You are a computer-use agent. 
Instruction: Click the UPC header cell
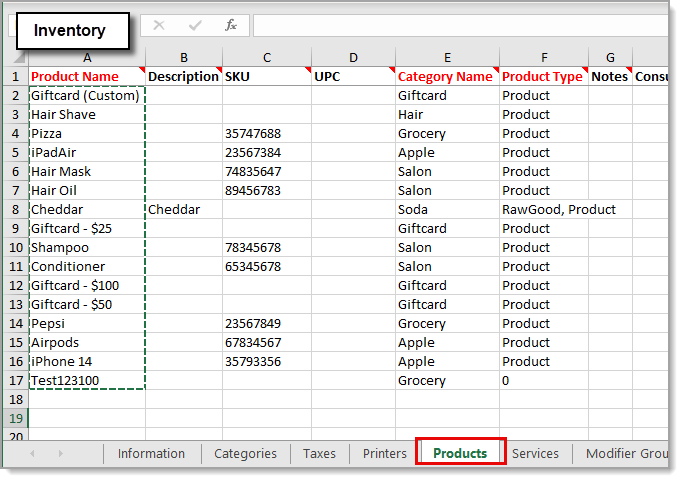point(354,77)
